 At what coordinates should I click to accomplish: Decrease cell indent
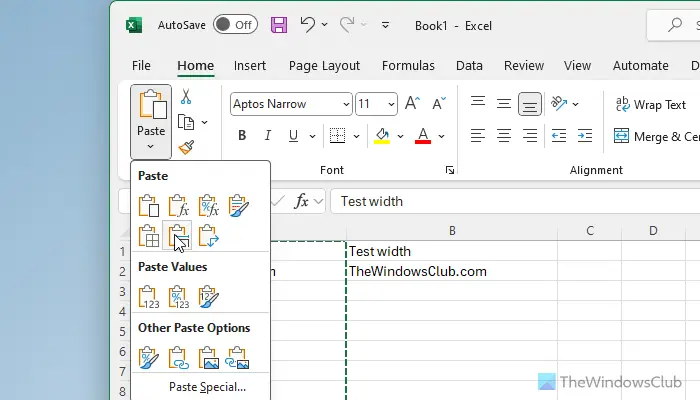559,135
